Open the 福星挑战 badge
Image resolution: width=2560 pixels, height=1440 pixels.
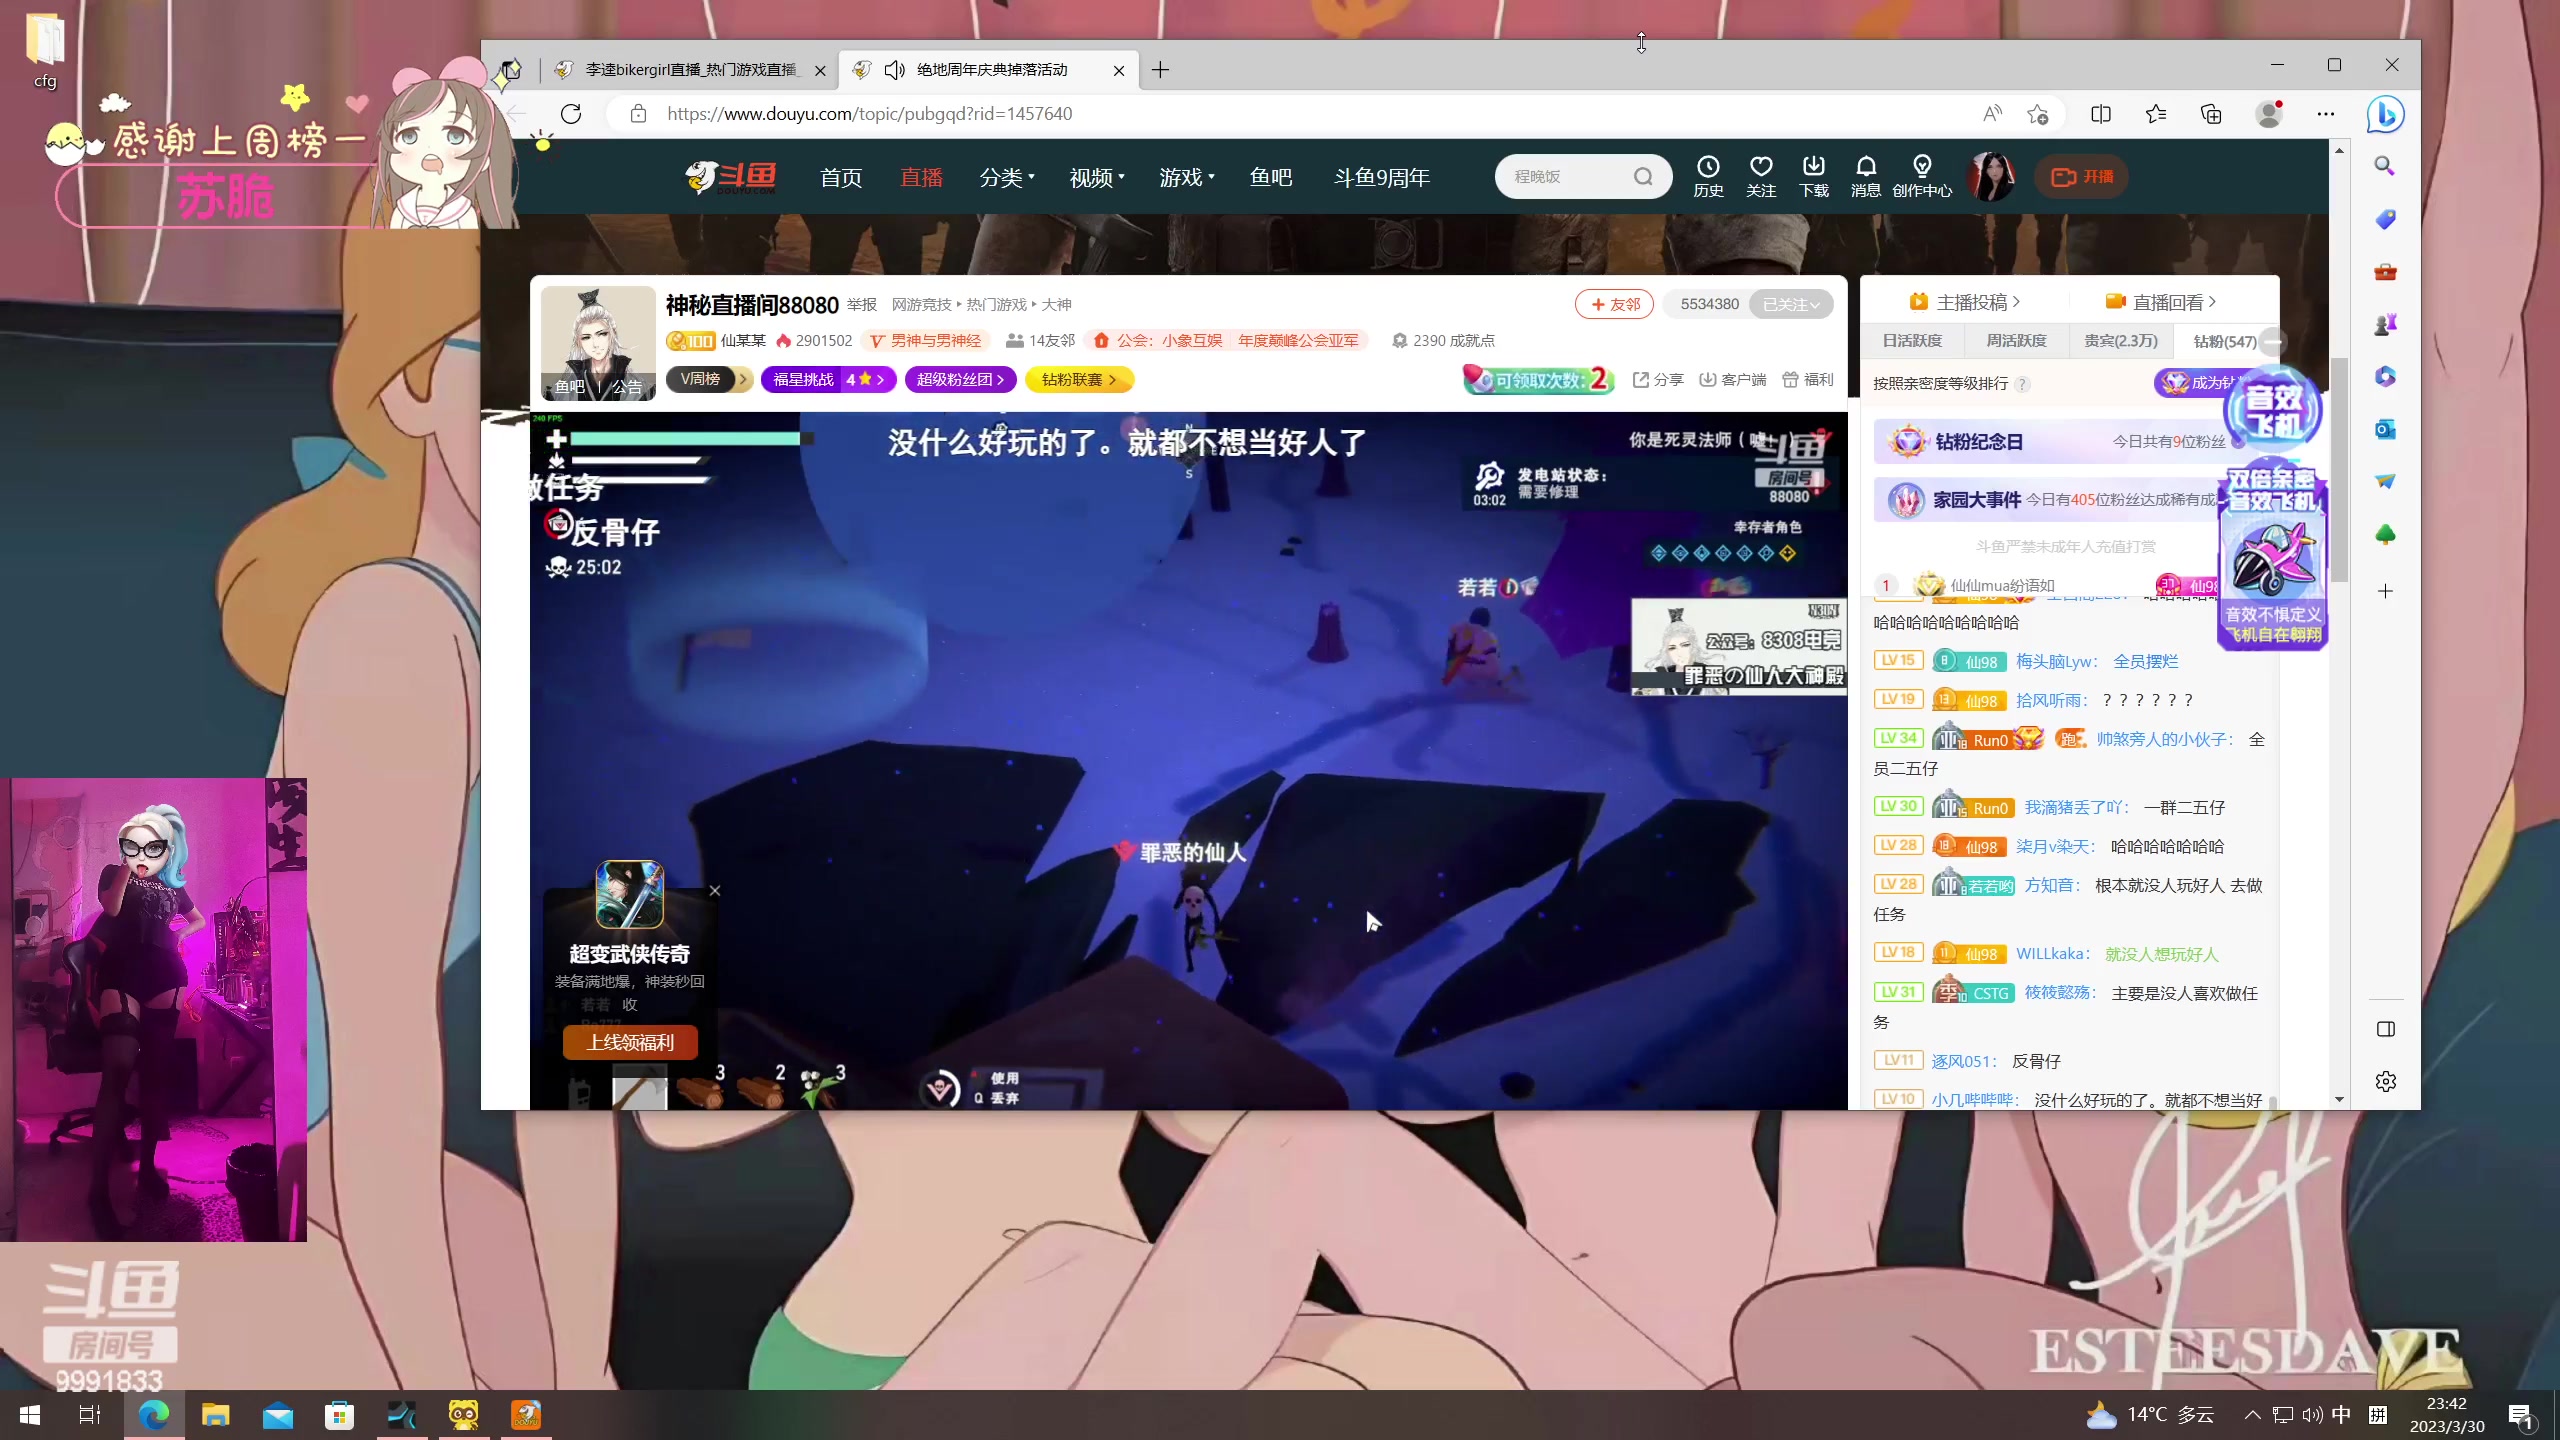click(x=828, y=380)
